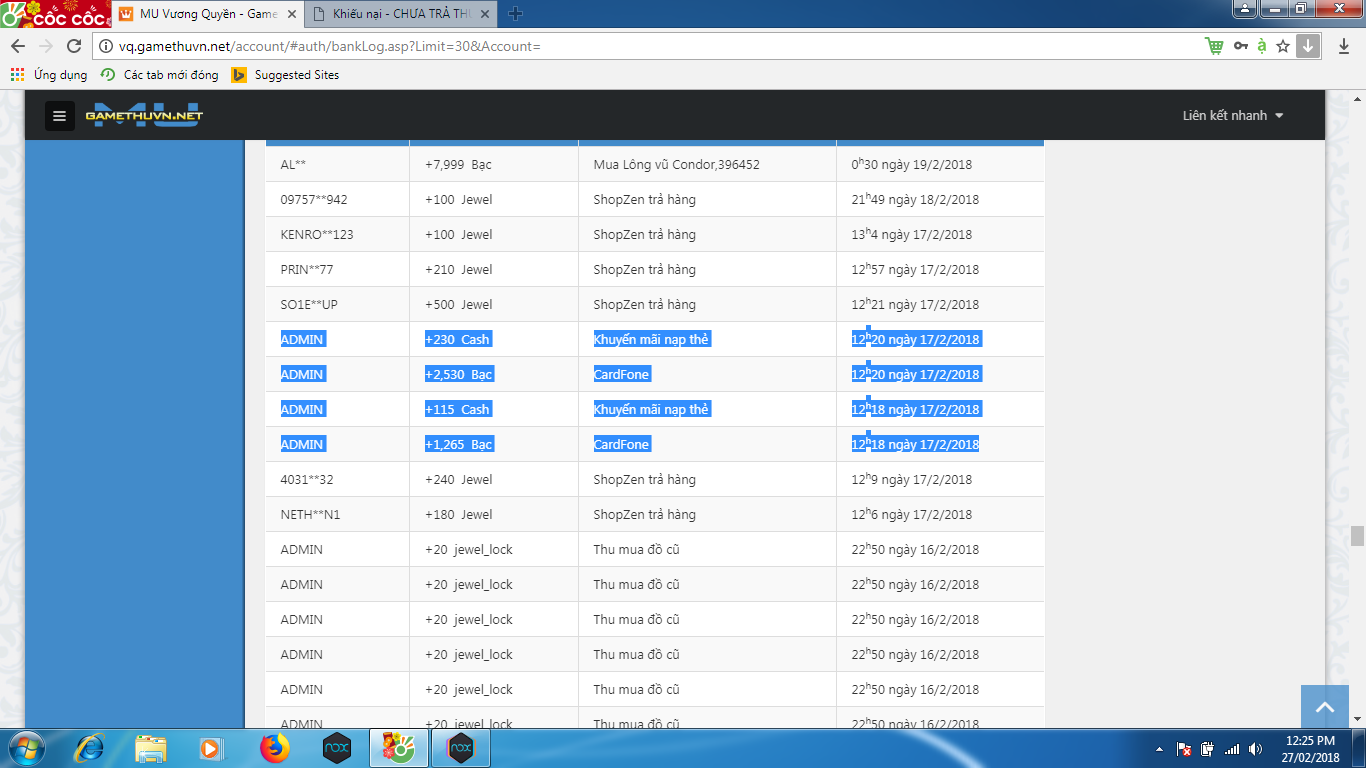Expand the Liên kết nhanh dropdown
This screenshot has height=768, width=1366.
coord(1232,115)
